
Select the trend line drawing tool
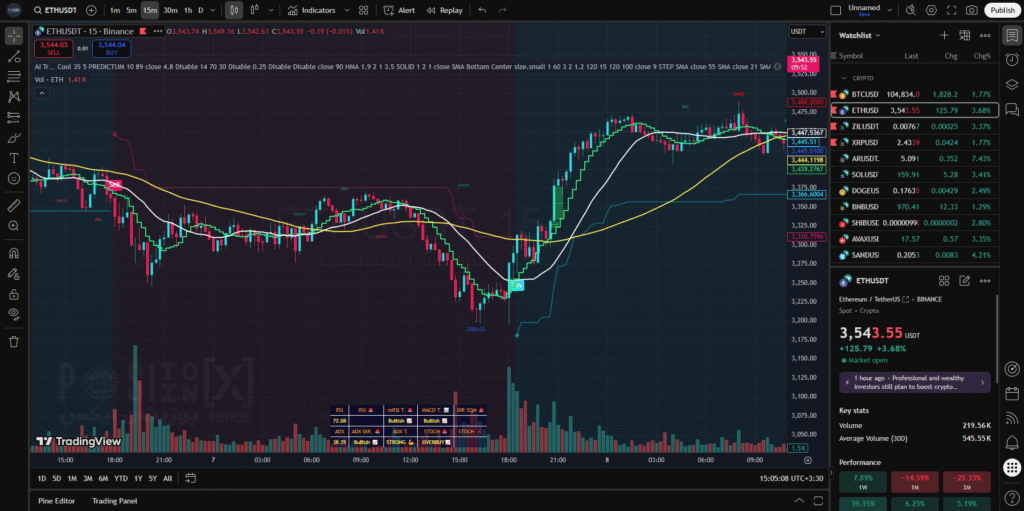click(14, 57)
